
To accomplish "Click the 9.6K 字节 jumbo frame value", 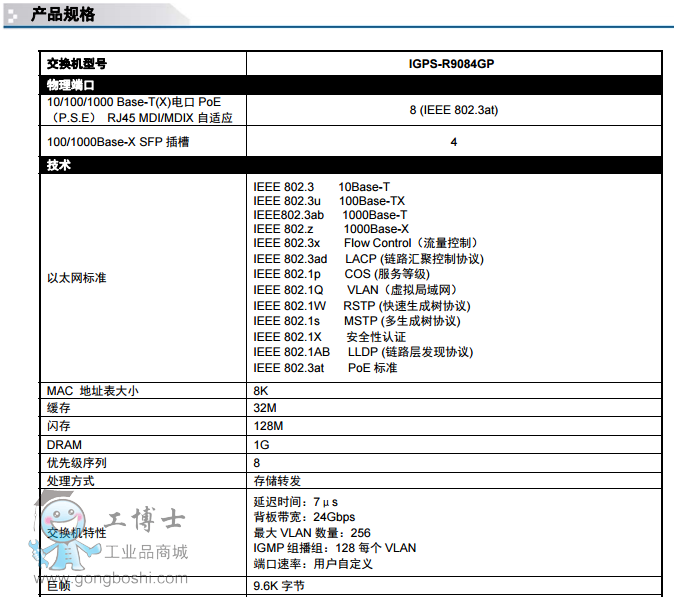I will [x=278, y=586].
